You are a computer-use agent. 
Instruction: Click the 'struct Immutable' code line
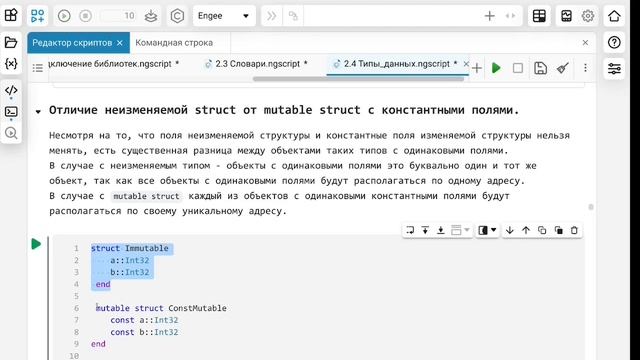coord(130,248)
